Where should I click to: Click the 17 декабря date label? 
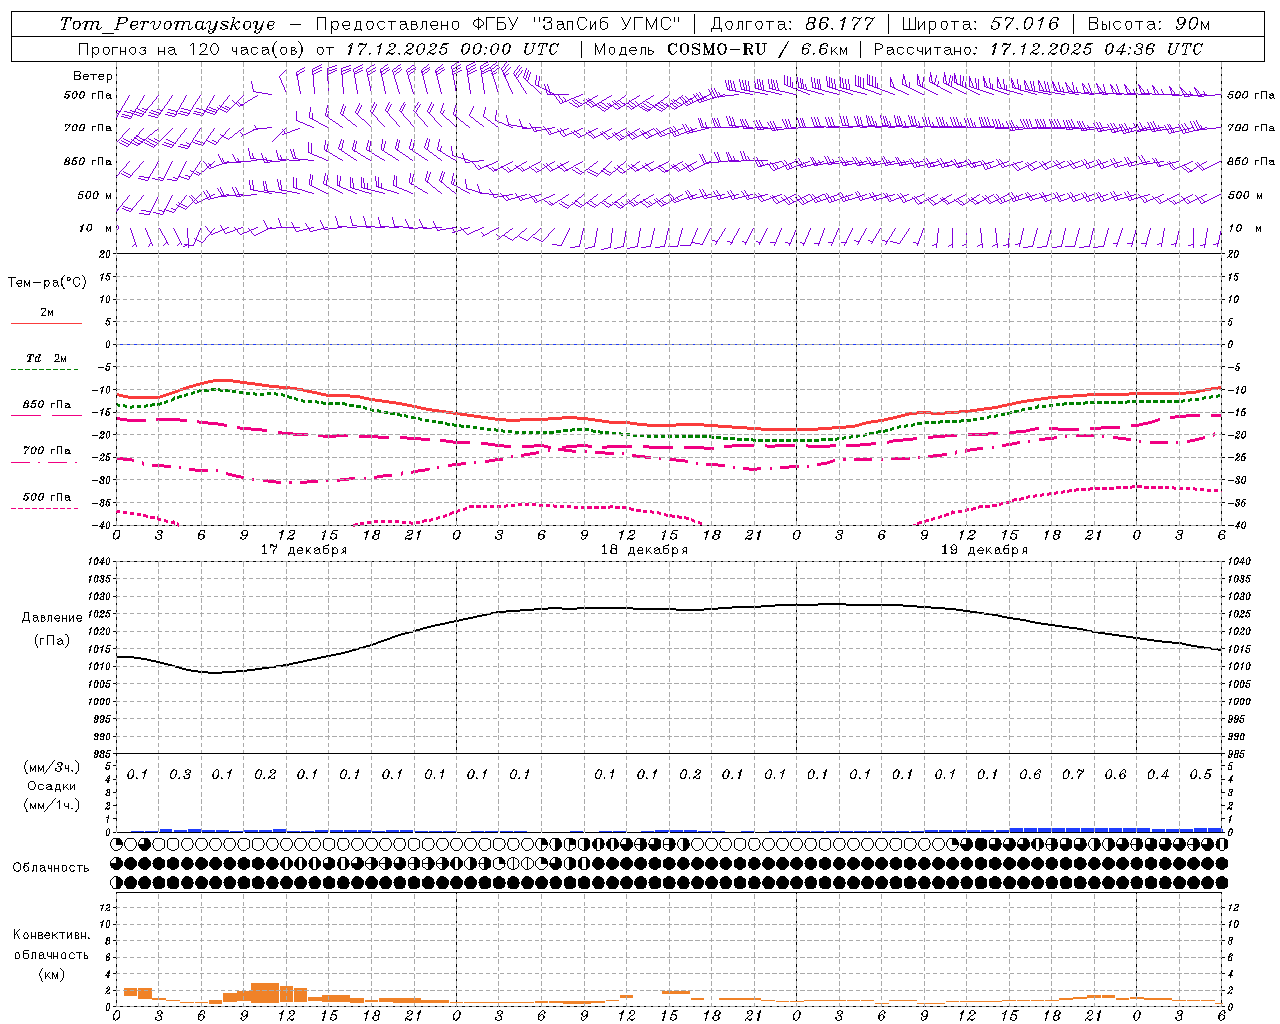point(304,550)
